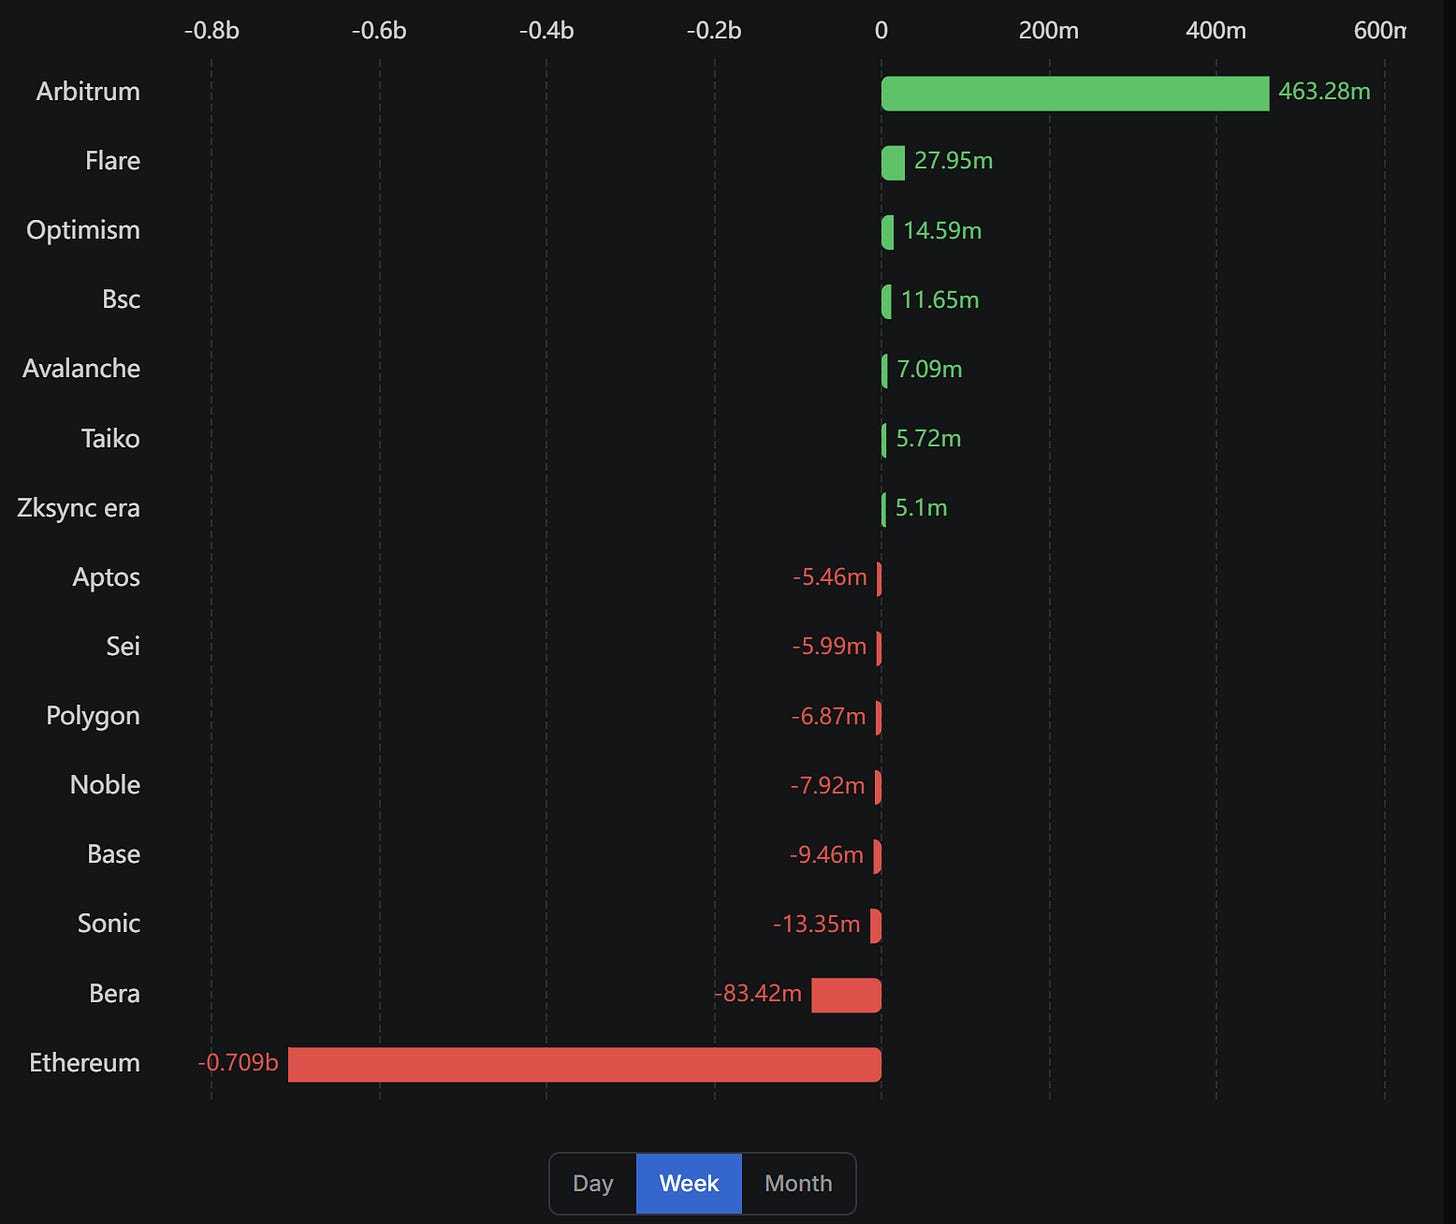
Task: Click the Arbitrum chain label
Action: (x=88, y=91)
